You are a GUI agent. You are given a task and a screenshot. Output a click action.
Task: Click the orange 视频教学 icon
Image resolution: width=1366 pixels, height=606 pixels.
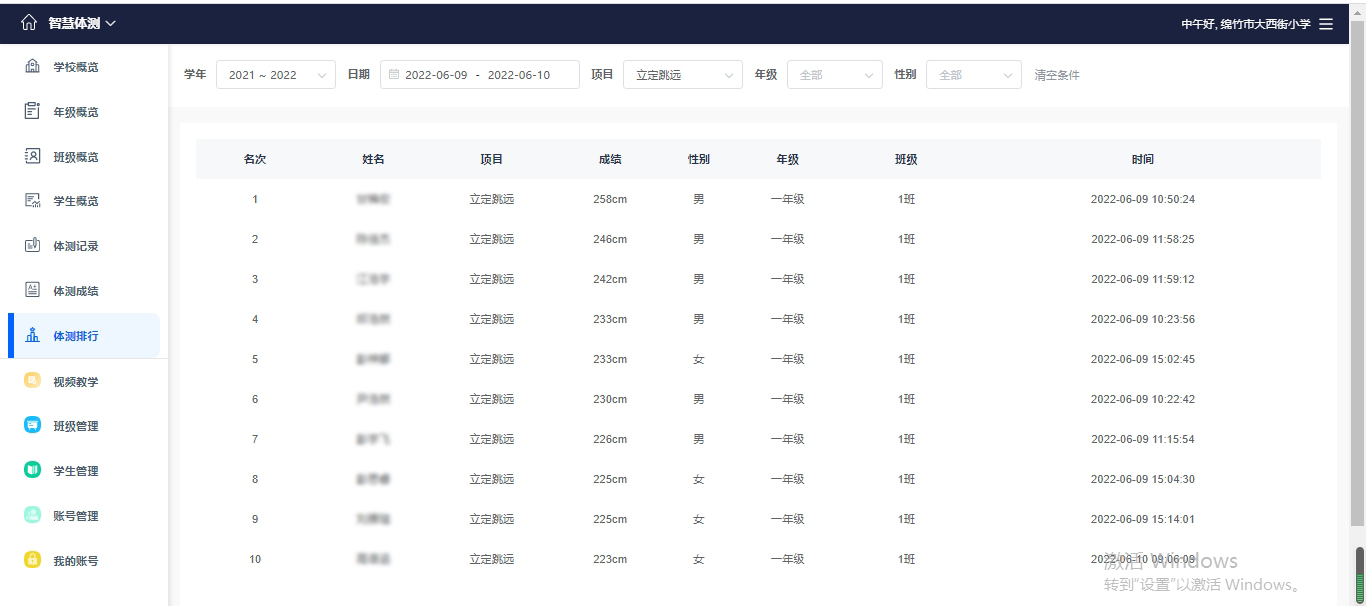(x=32, y=381)
